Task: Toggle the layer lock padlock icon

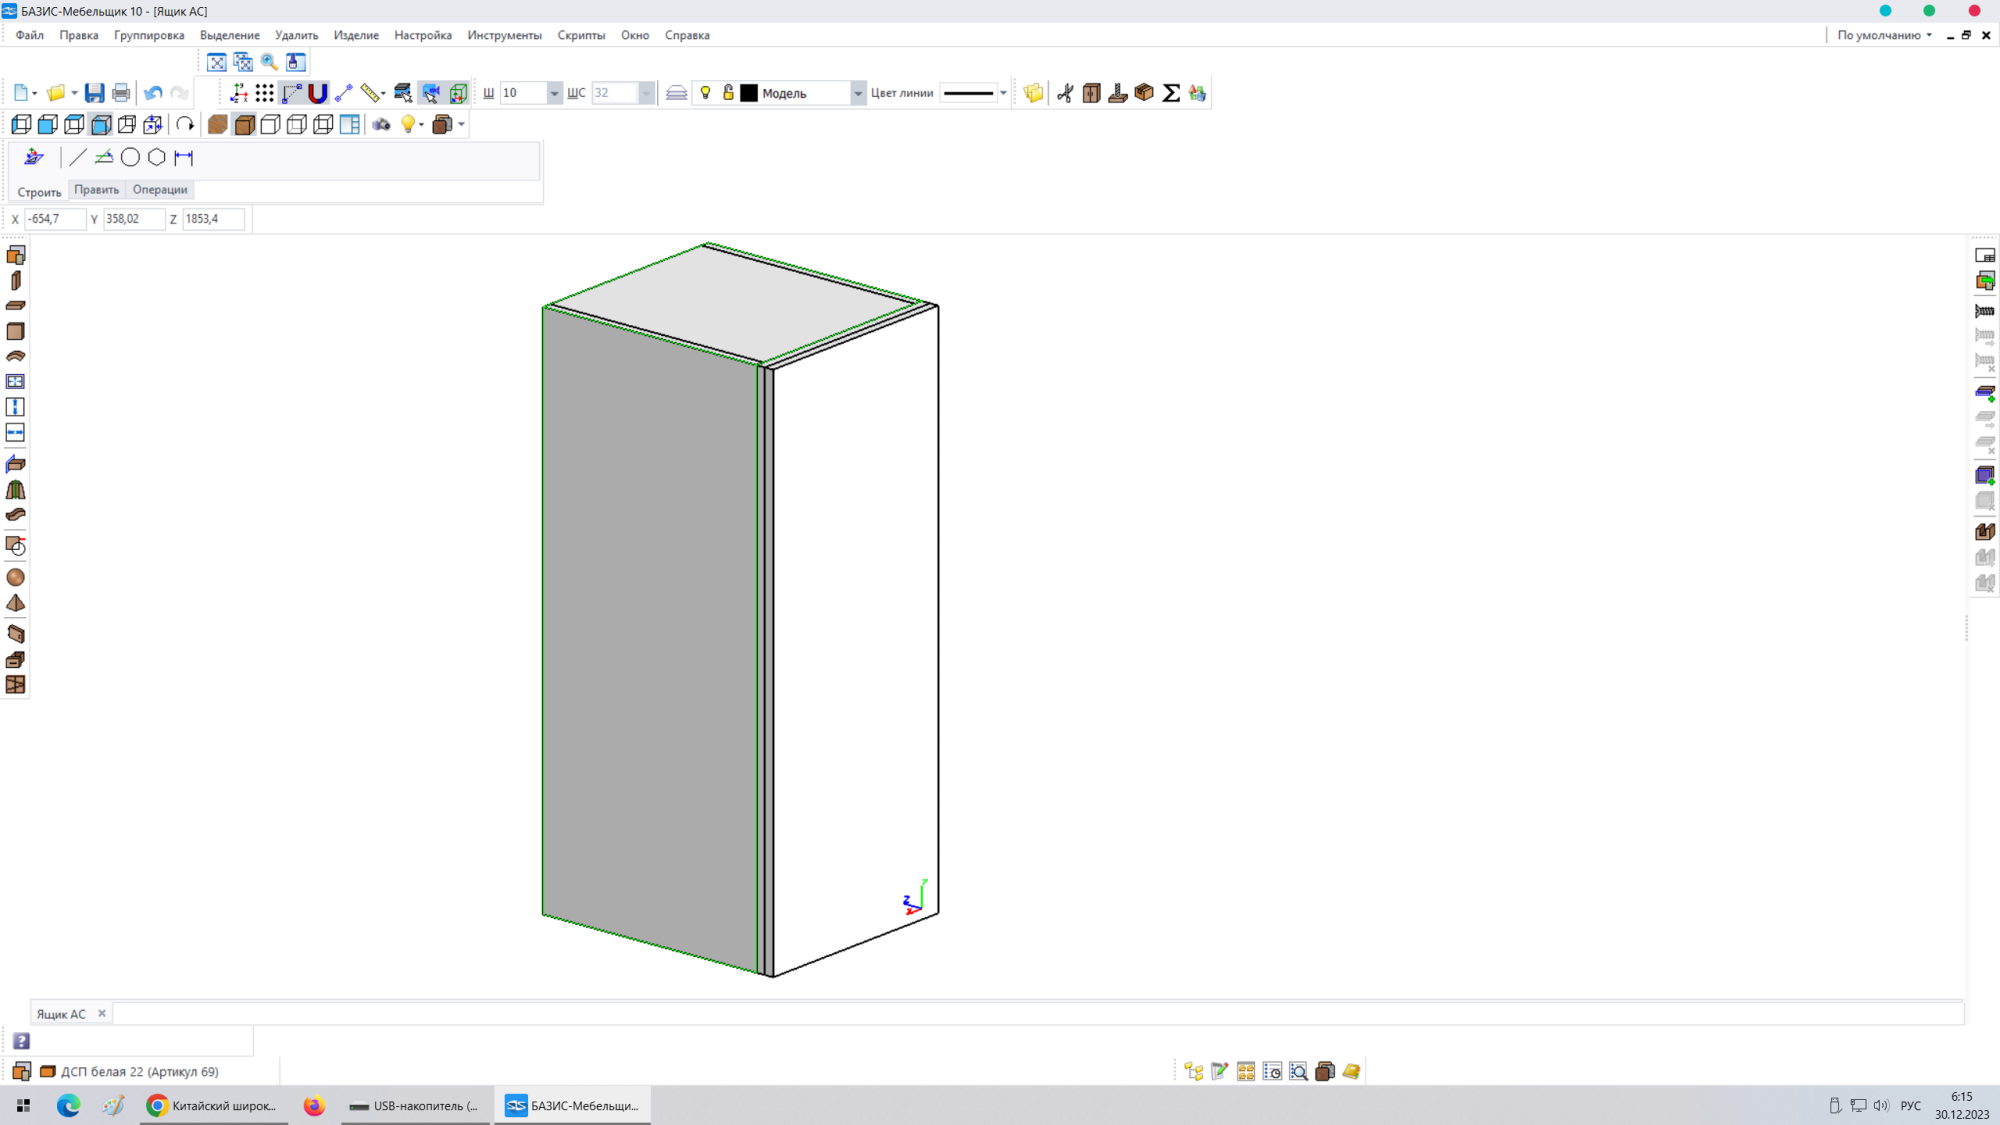Action: (728, 93)
